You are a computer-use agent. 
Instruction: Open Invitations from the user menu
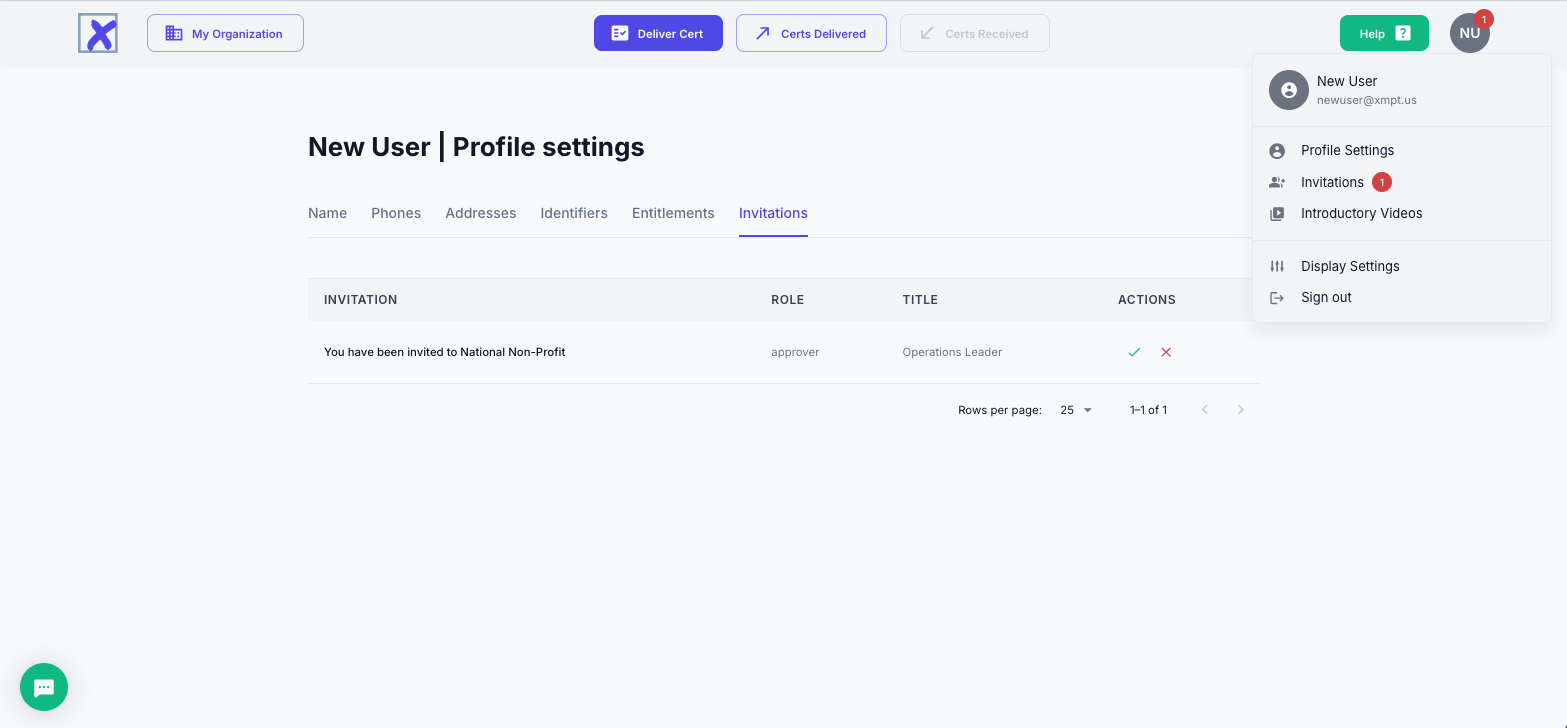pos(1332,182)
